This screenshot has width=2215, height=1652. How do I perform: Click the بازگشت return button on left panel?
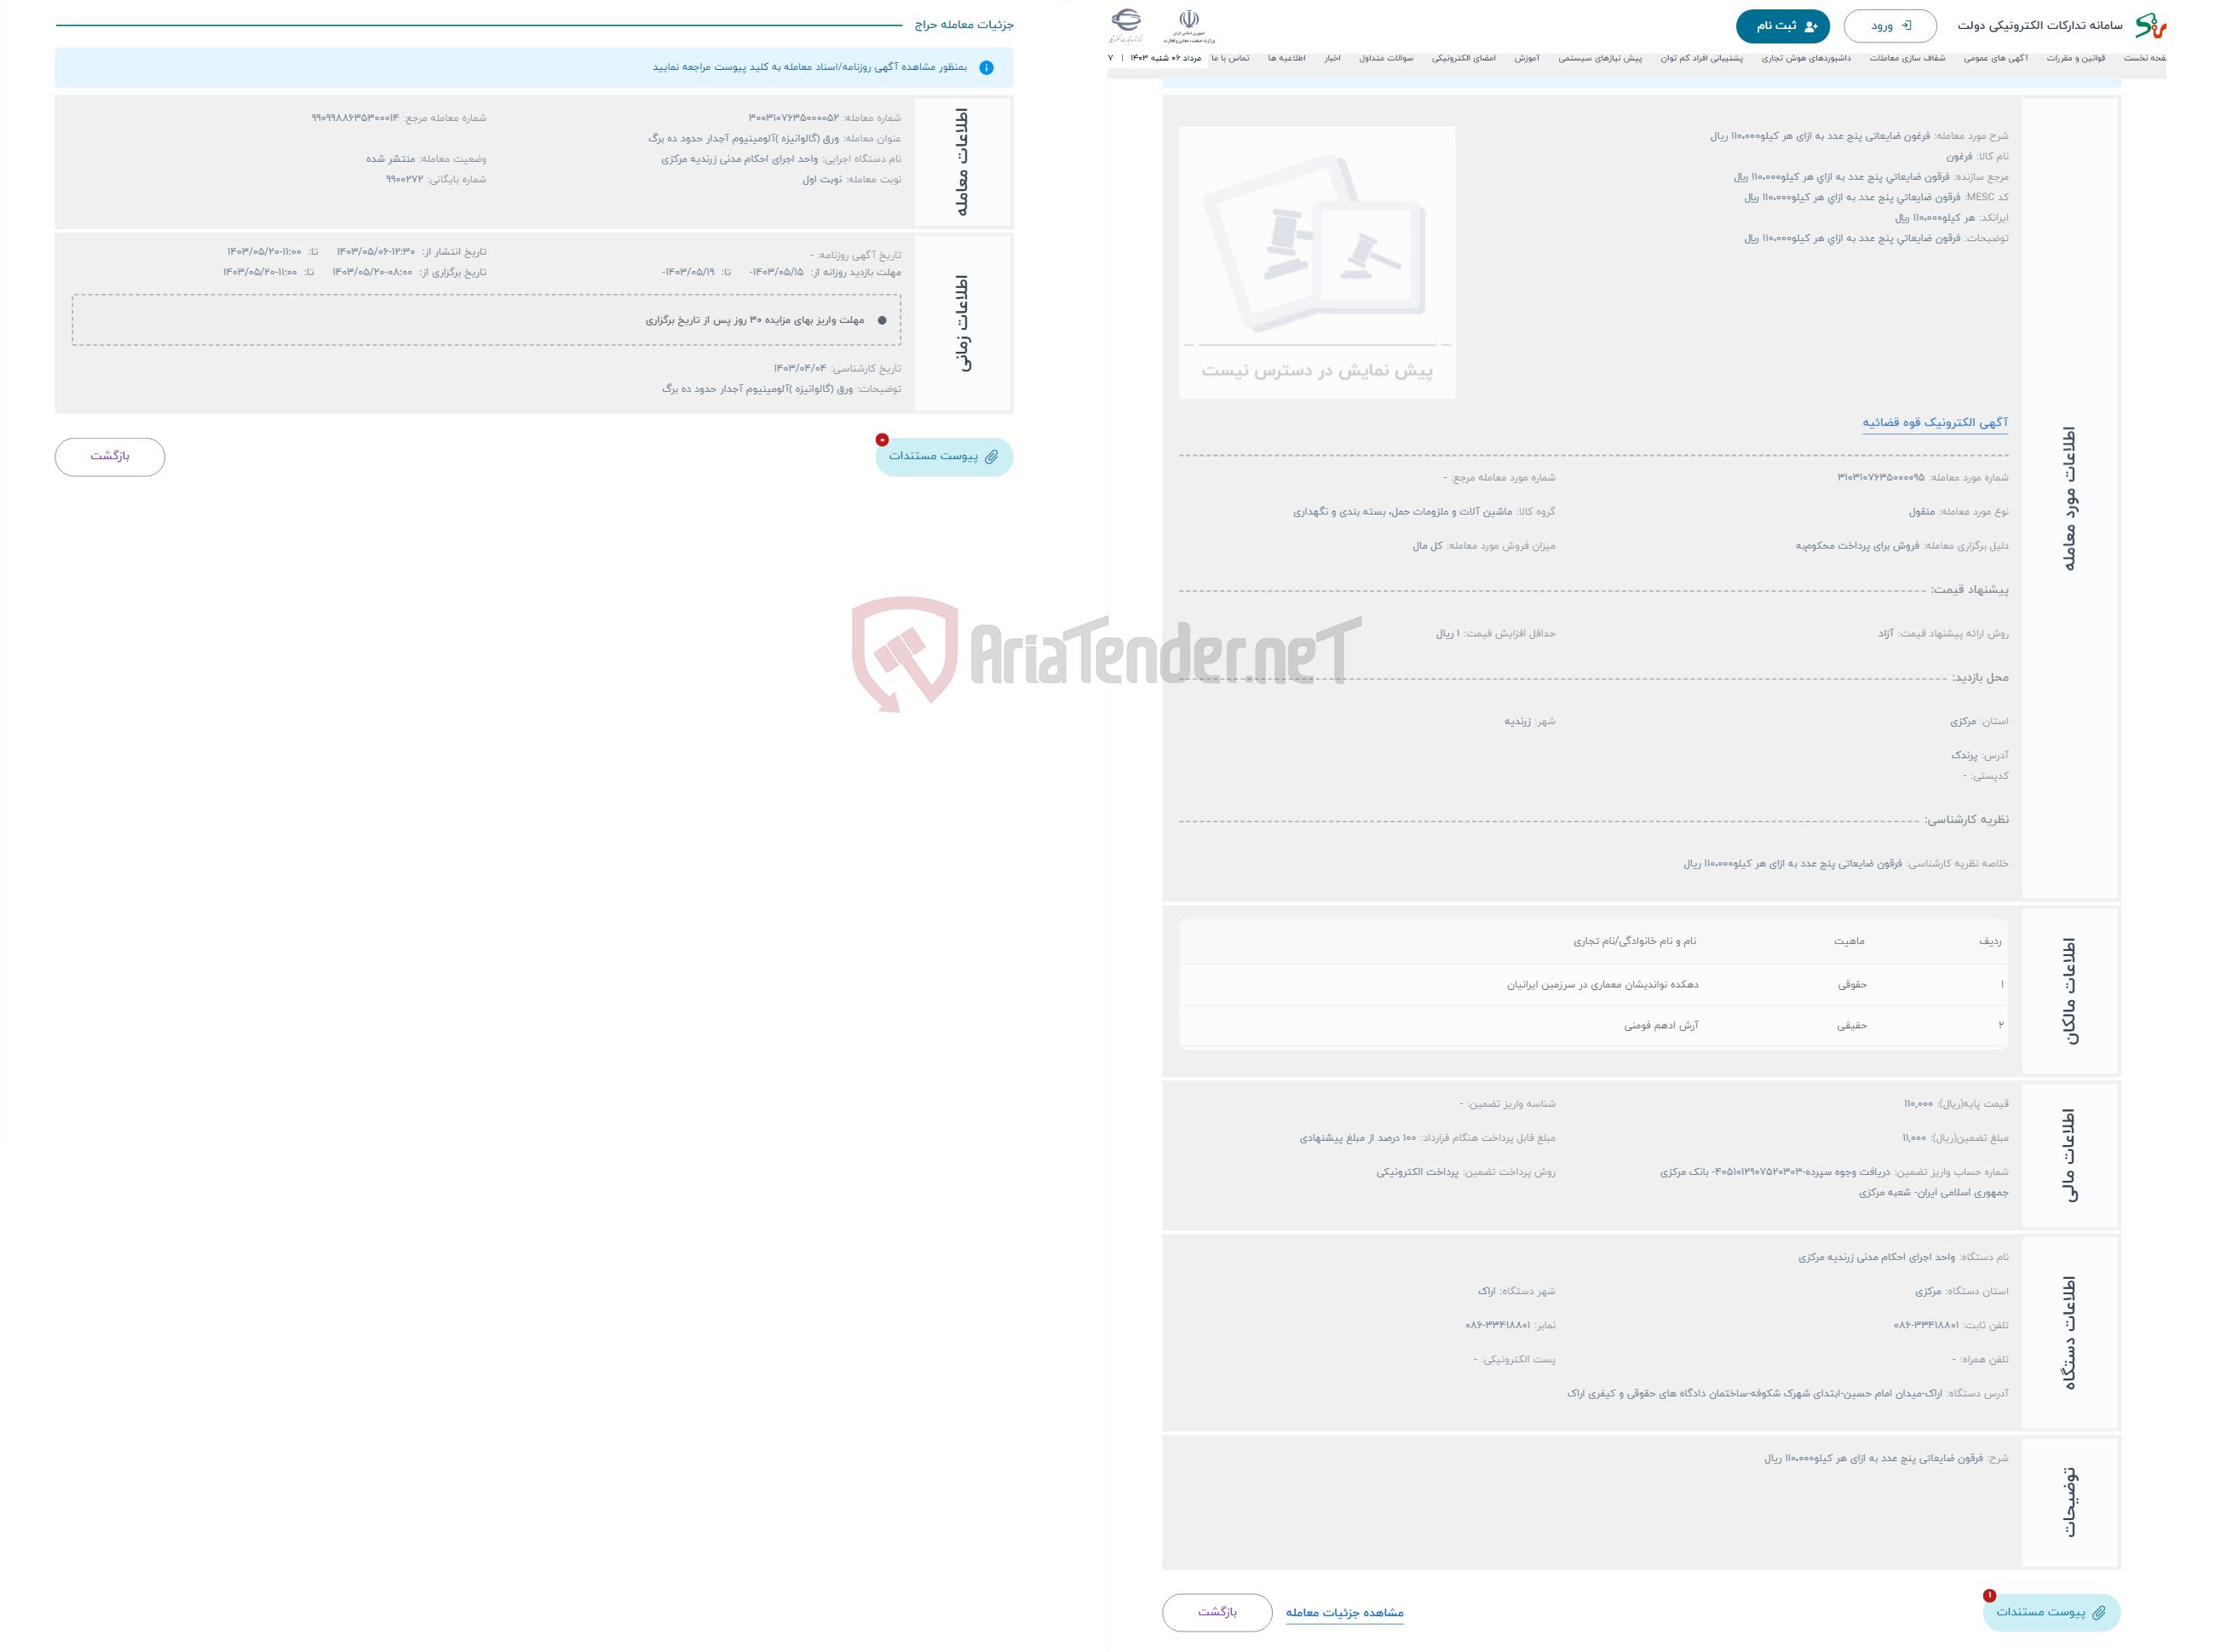(109, 457)
